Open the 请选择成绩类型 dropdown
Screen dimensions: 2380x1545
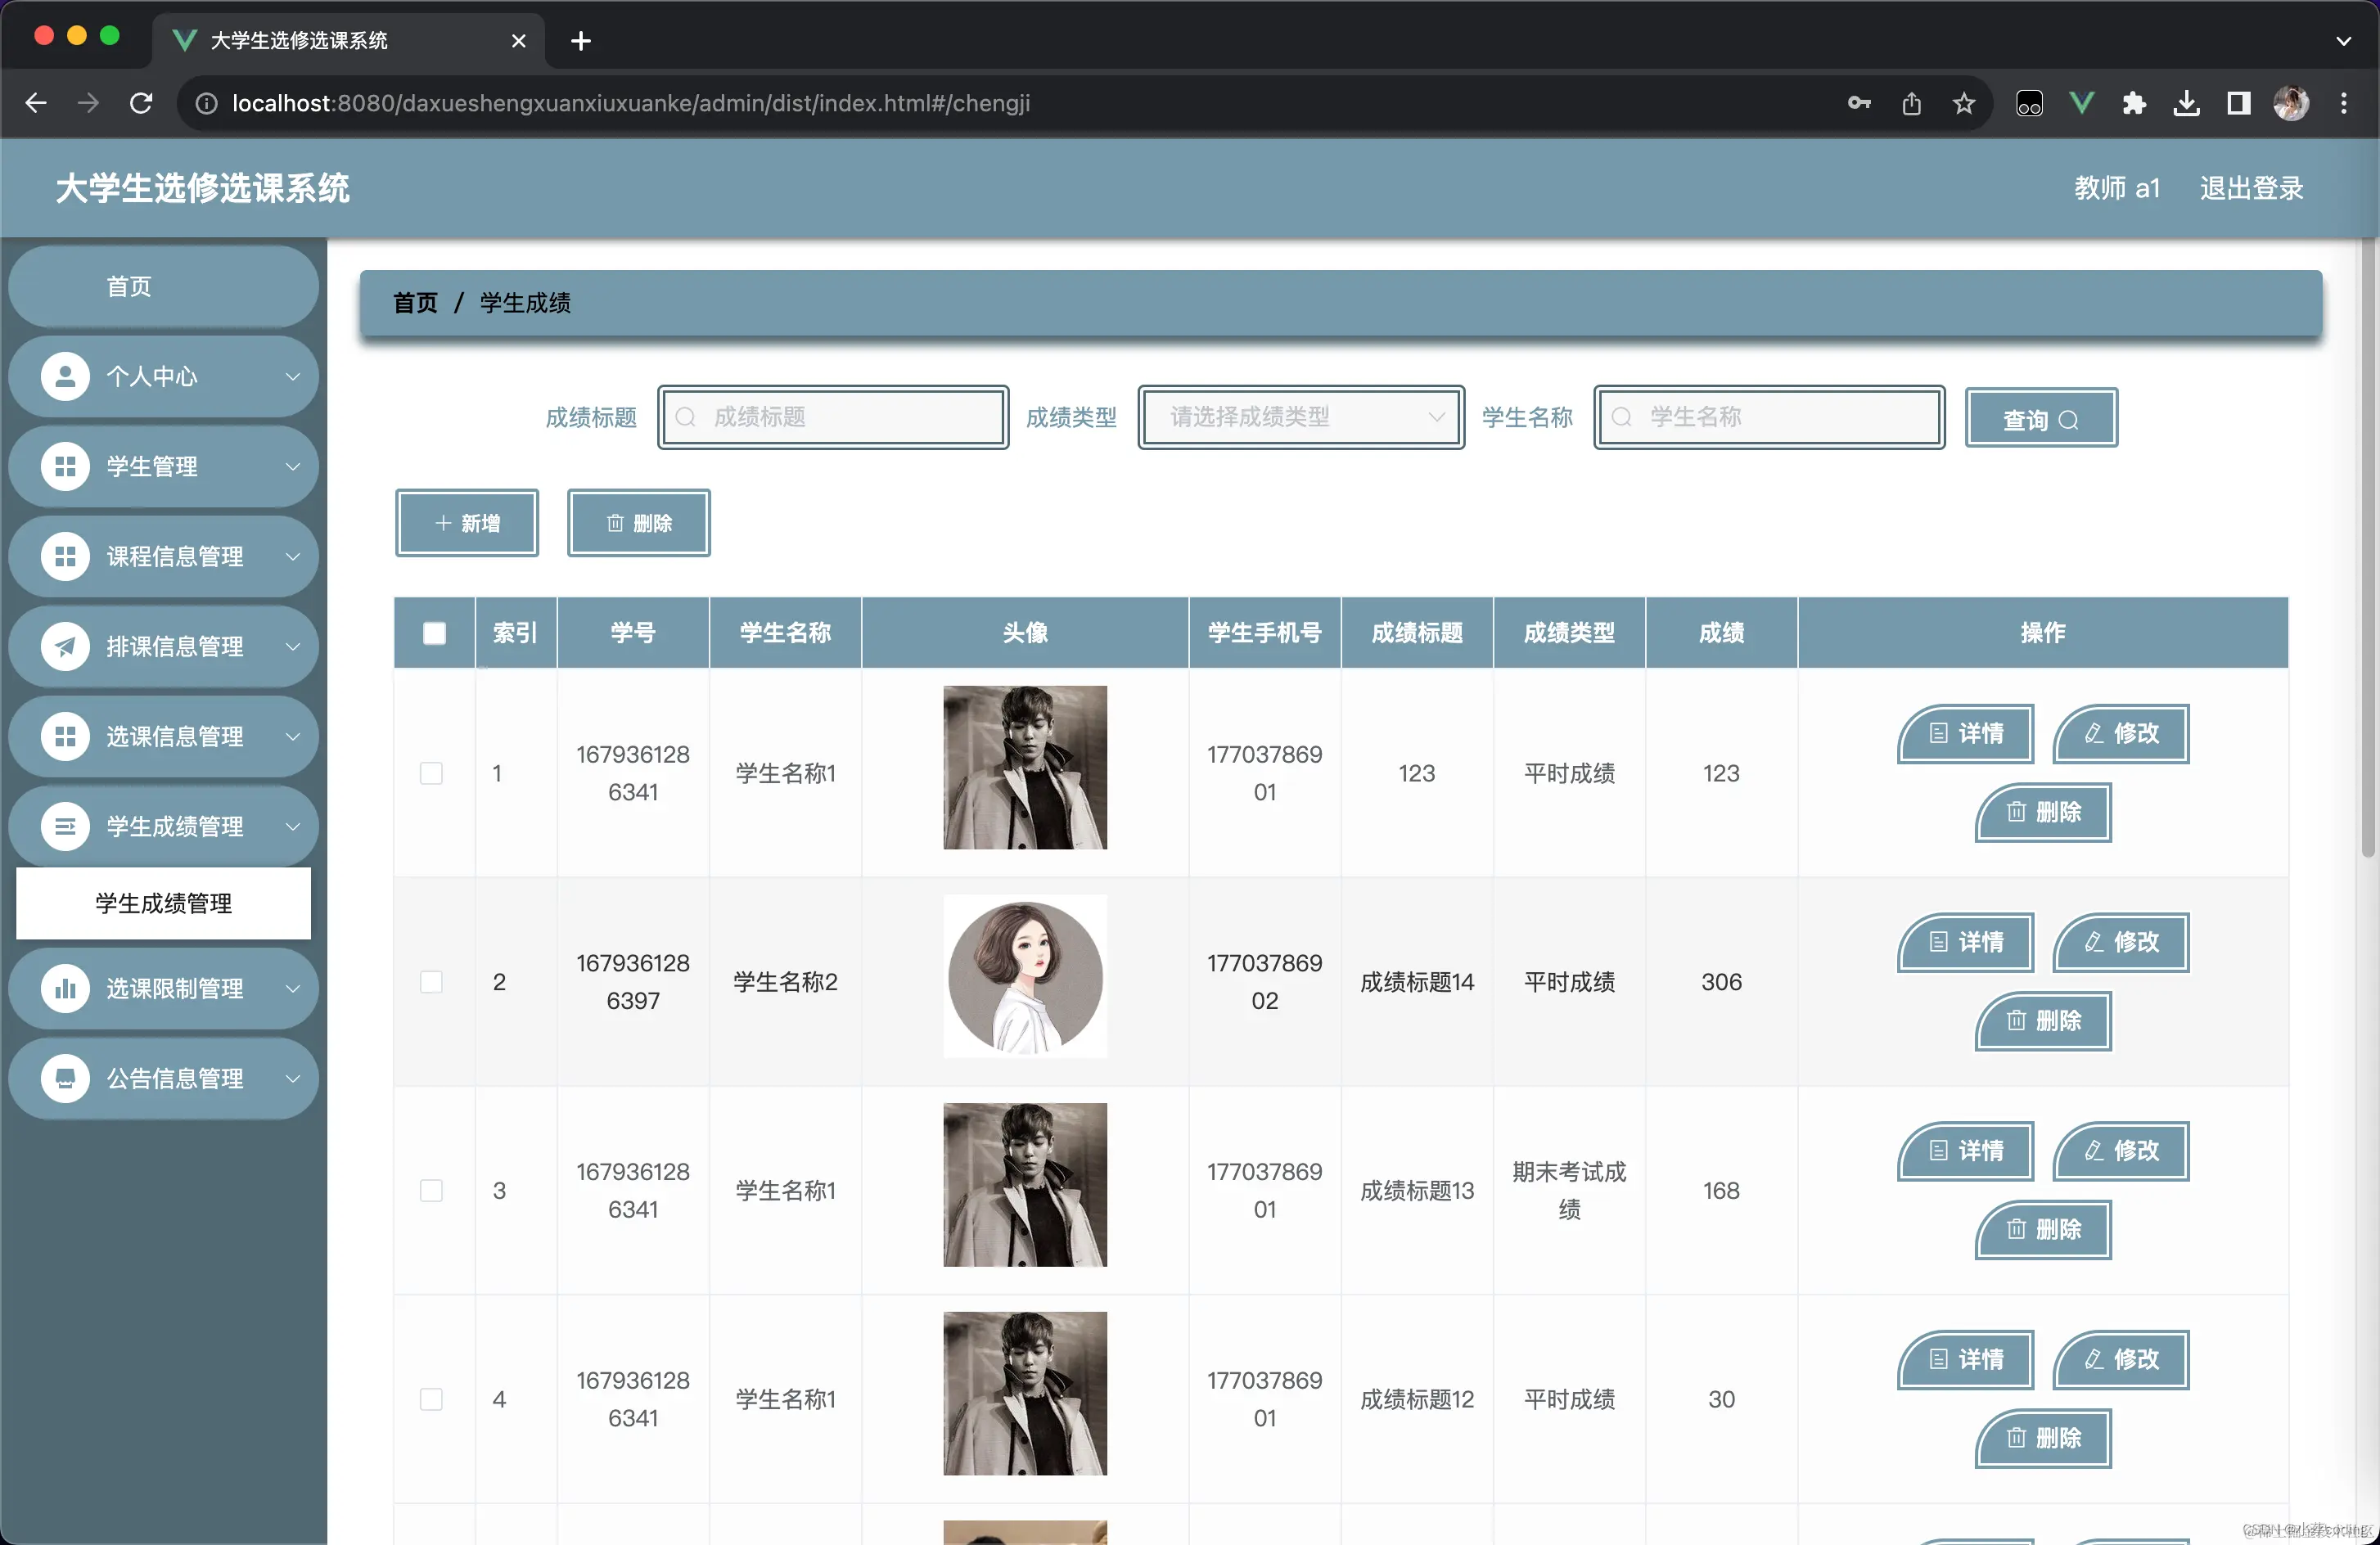1300,417
